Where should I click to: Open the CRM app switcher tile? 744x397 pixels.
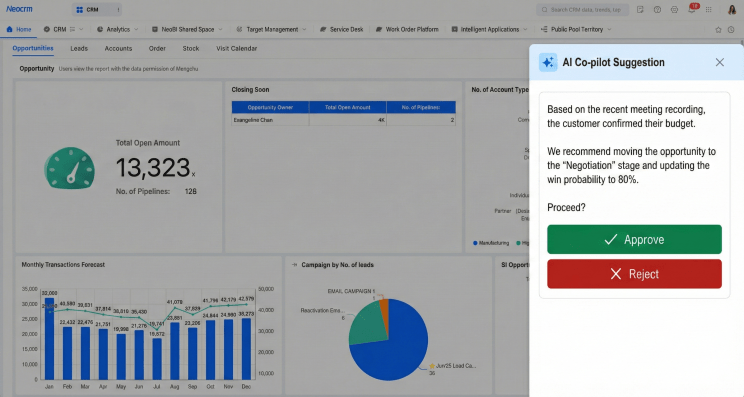point(97,9)
